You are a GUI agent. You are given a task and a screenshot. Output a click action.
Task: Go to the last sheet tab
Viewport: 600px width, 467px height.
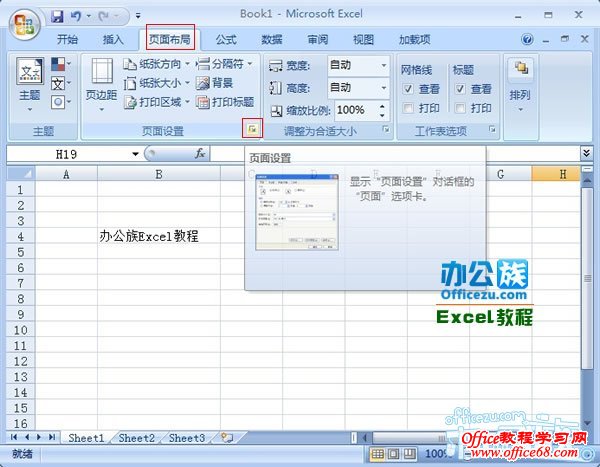click(x=52, y=437)
